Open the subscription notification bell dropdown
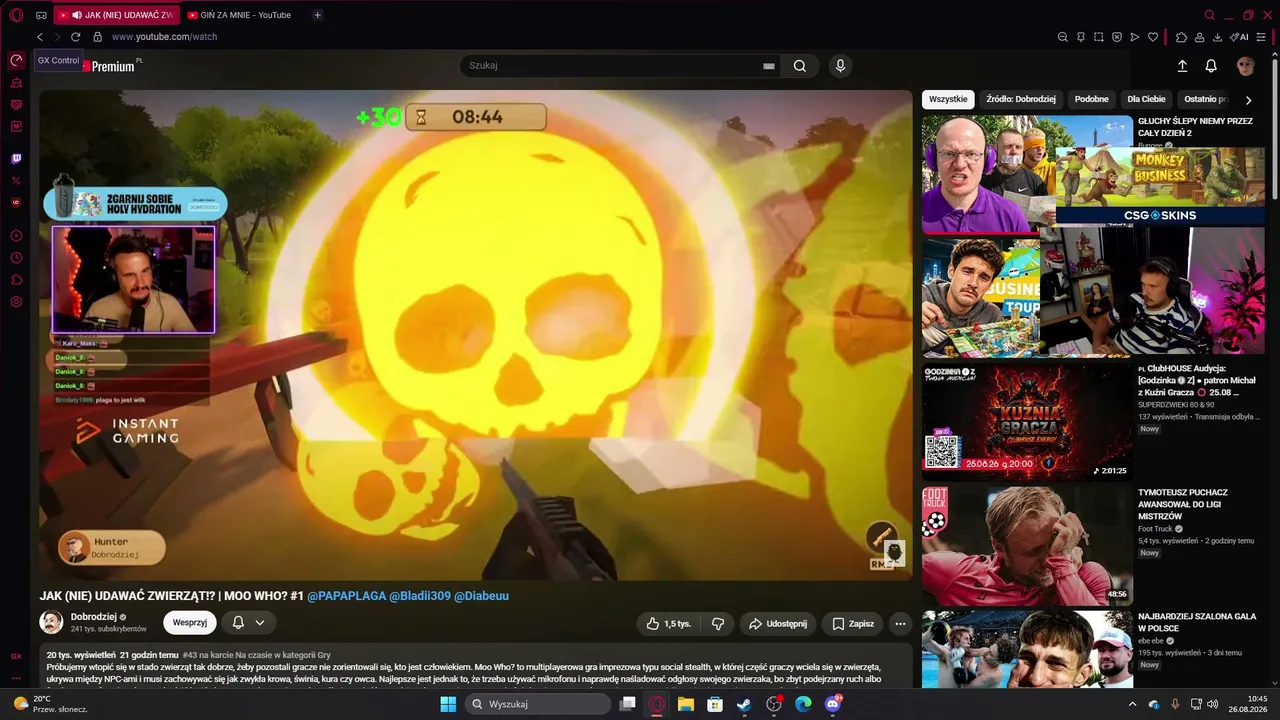The image size is (1280, 720). click(x=248, y=623)
